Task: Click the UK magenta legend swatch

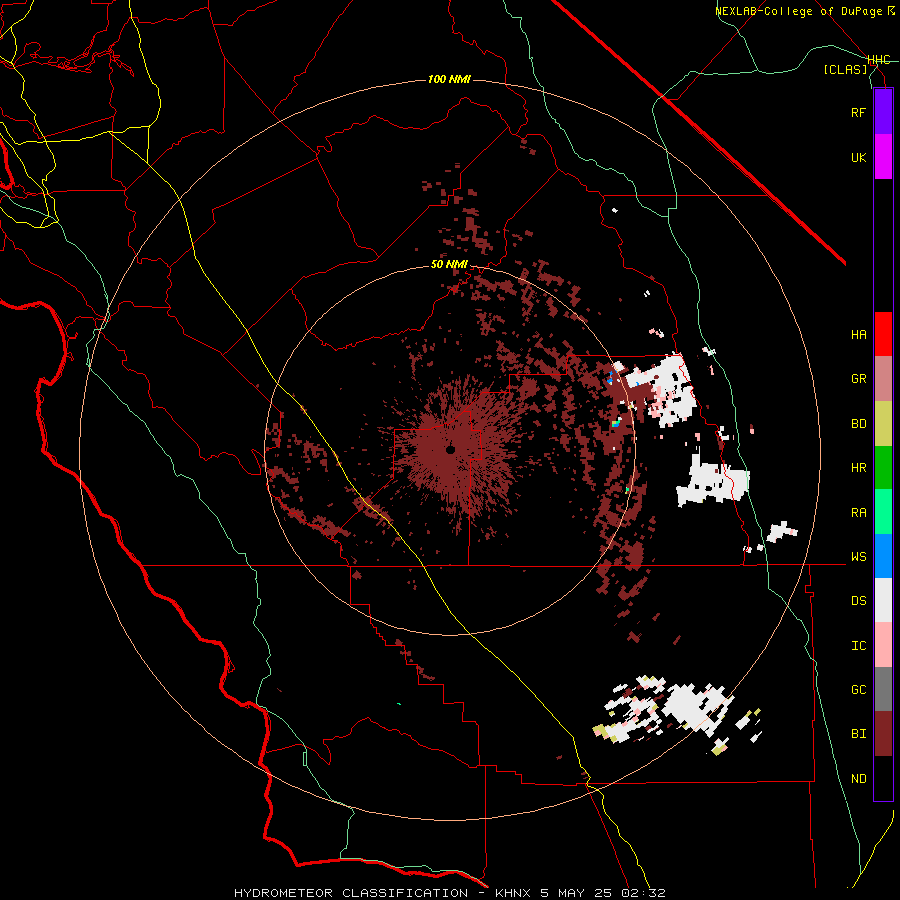Action: tap(883, 157)
